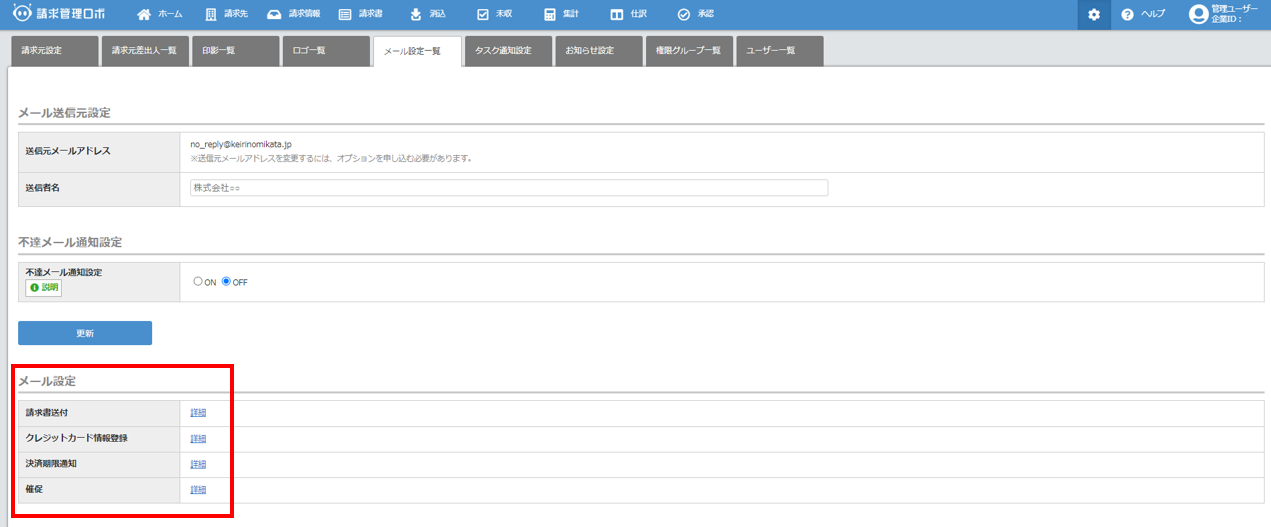Select the OFF radio for 不達メール通知設定
Image resolution: width=1271 pixels, height=527 pixels.
[x=226, y=282]
